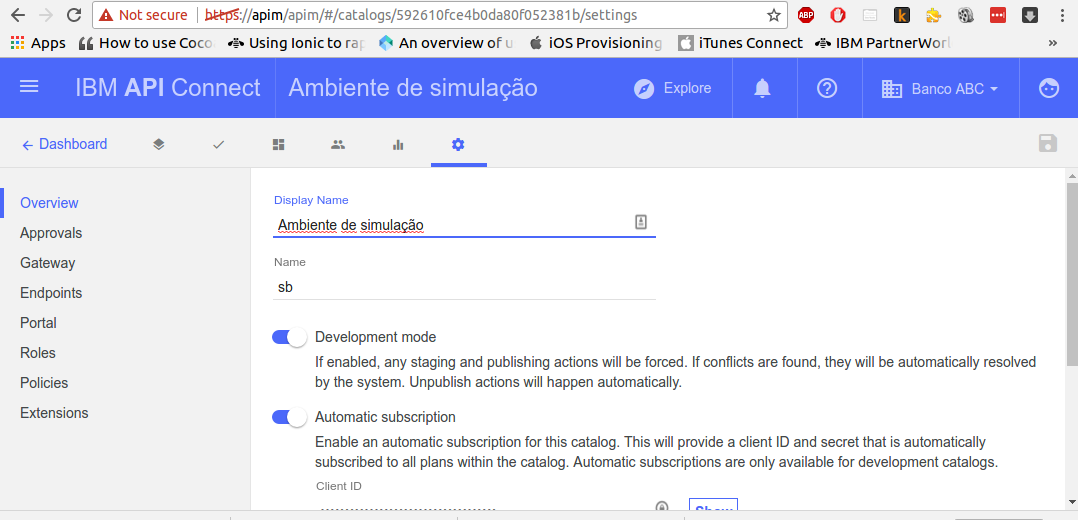Toggle Automatic subscription switch

(289, 417)
